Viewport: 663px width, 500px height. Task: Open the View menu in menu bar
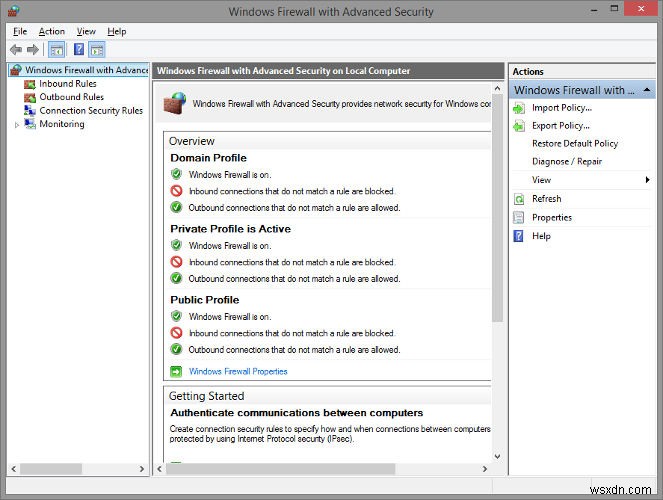pyautogui.click(x=86, y=31)
